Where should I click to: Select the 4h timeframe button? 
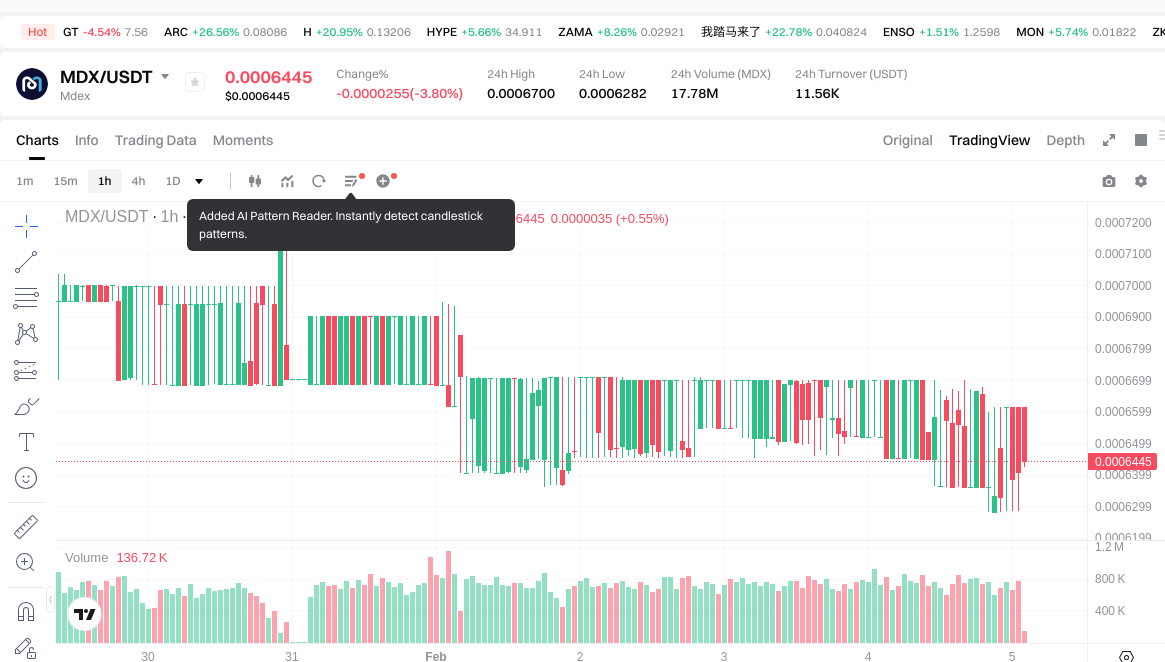pyautogui.click(x=138, y=181)
